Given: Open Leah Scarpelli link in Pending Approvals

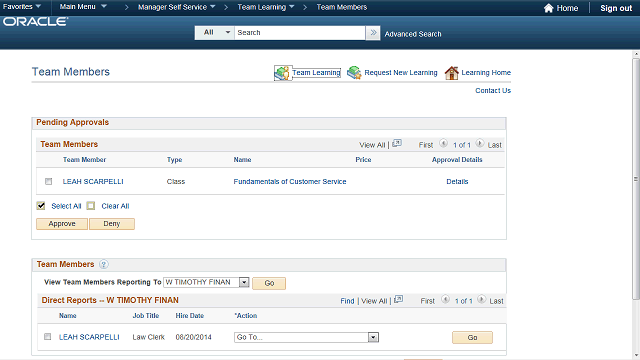Looking at the screenshot, I should (93, 182).
